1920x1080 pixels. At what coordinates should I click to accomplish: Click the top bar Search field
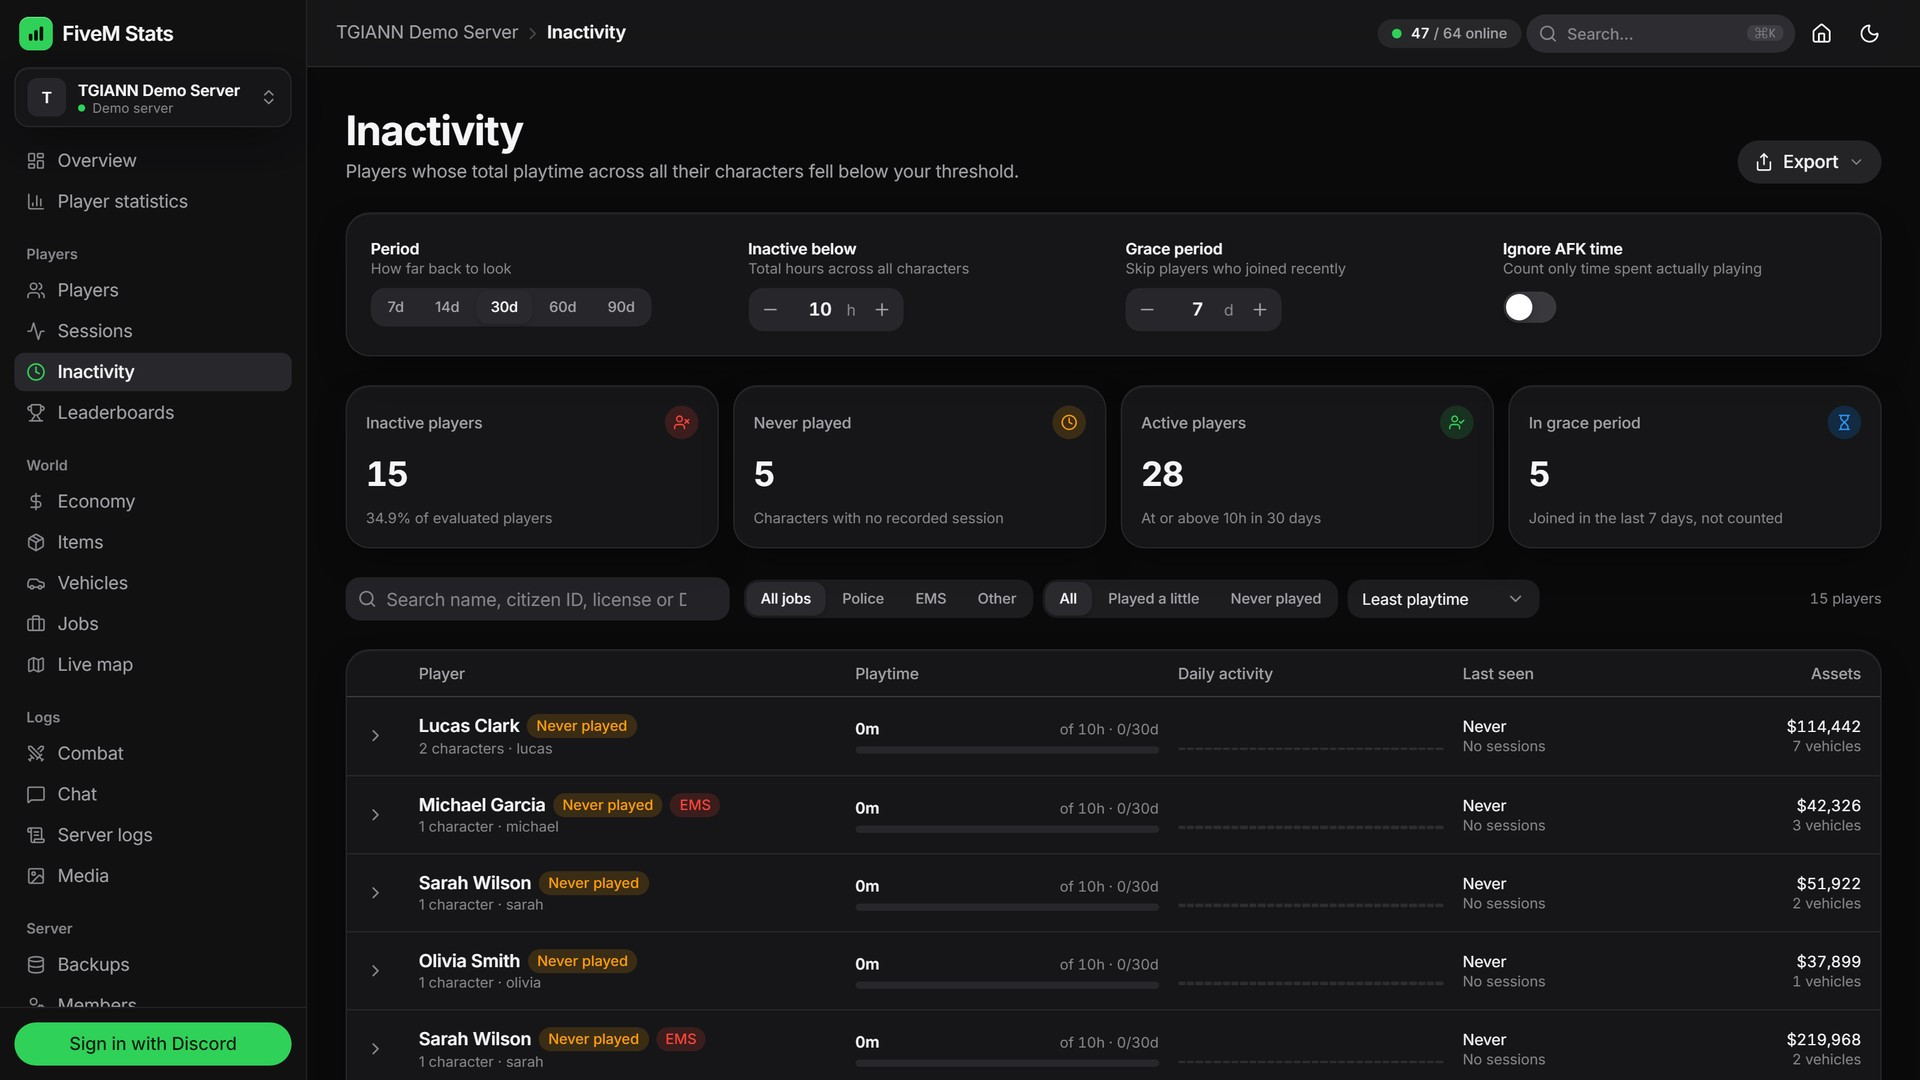click(x=1660, y=34)
